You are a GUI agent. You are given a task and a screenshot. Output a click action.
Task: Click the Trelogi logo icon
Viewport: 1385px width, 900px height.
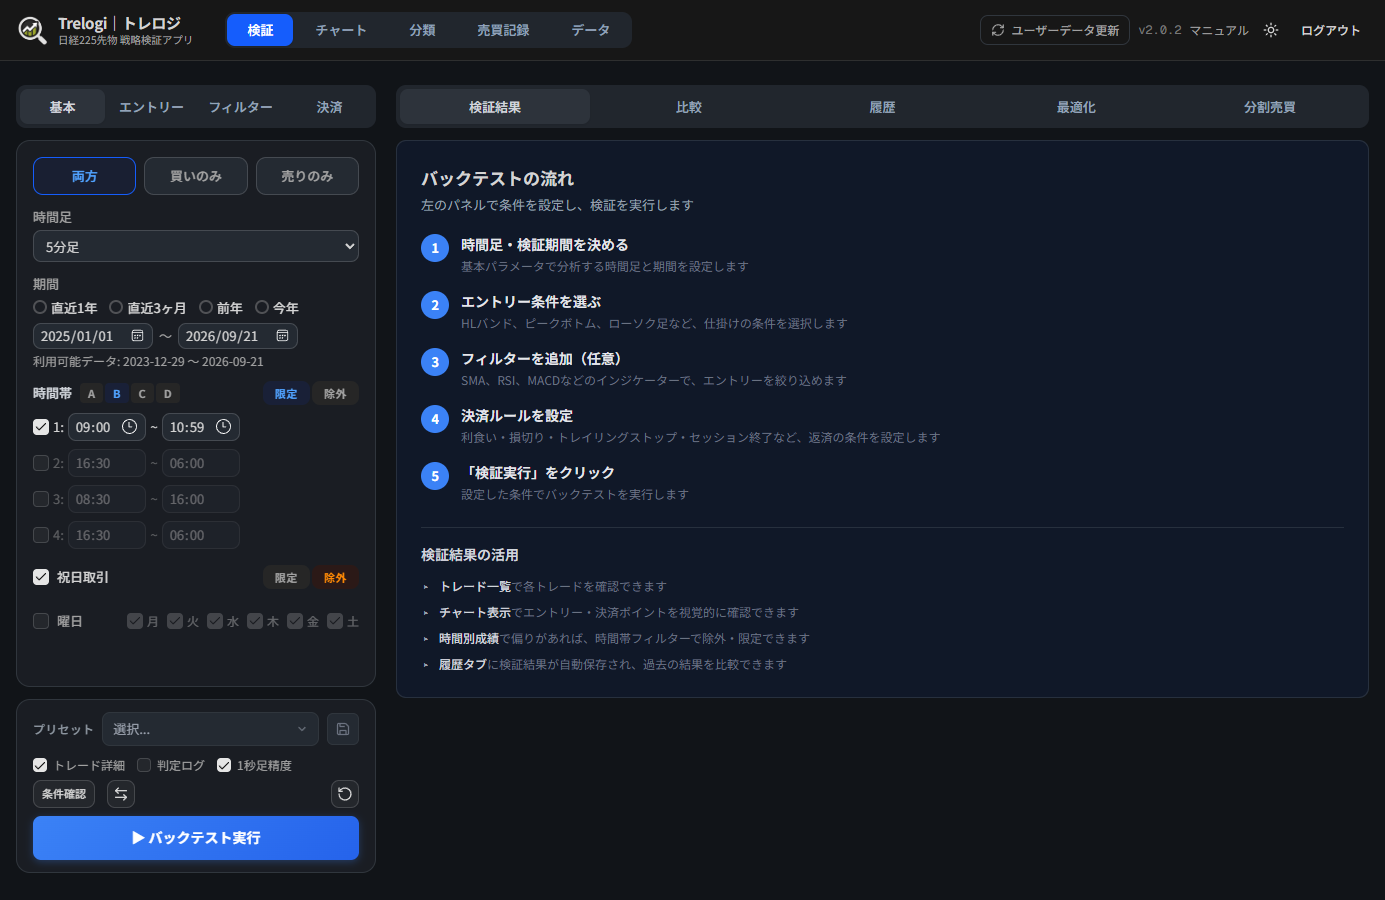pos(32,30)
